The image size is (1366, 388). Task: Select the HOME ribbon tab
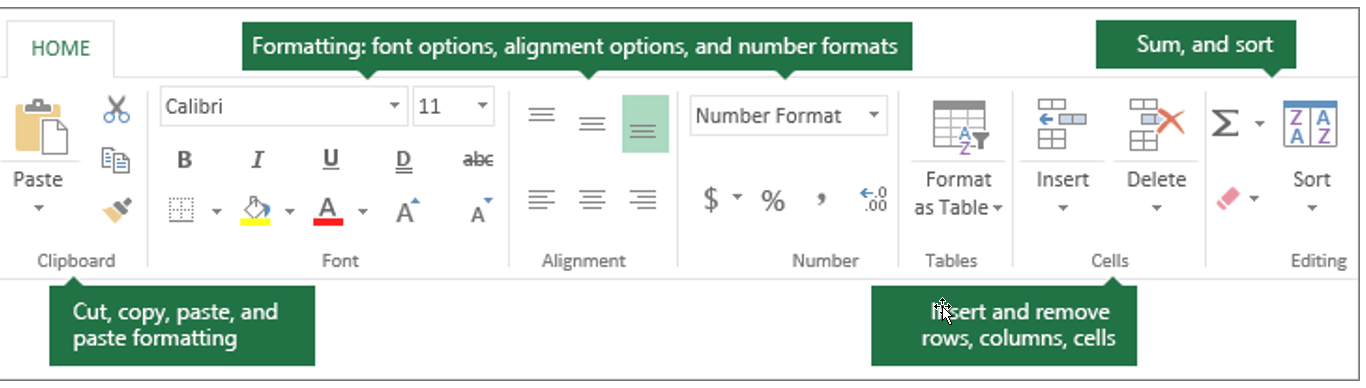coord(60,48)
